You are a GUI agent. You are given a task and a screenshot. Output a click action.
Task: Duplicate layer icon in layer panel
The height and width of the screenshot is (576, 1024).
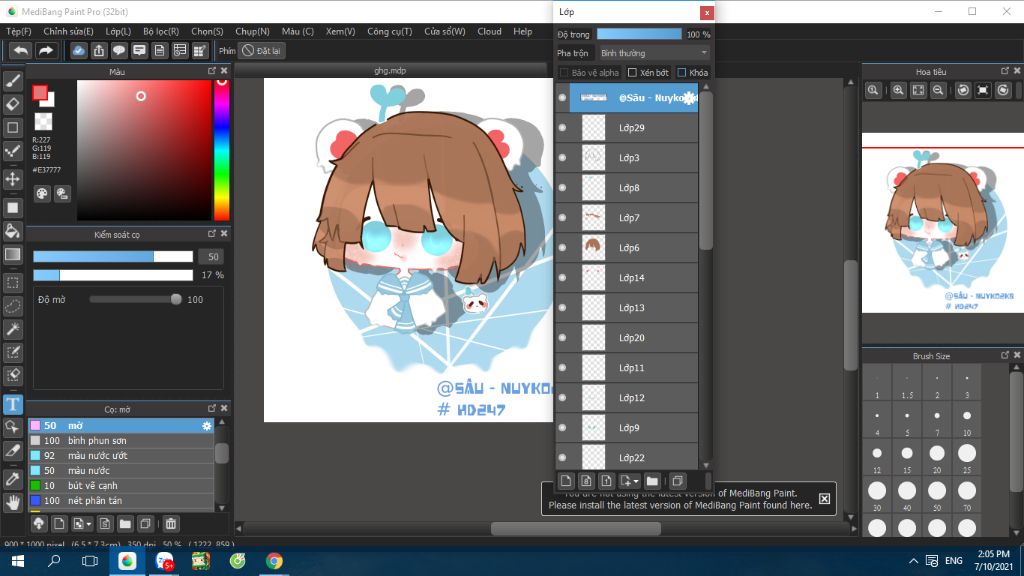pyautogui.click(x=677, y=481)
